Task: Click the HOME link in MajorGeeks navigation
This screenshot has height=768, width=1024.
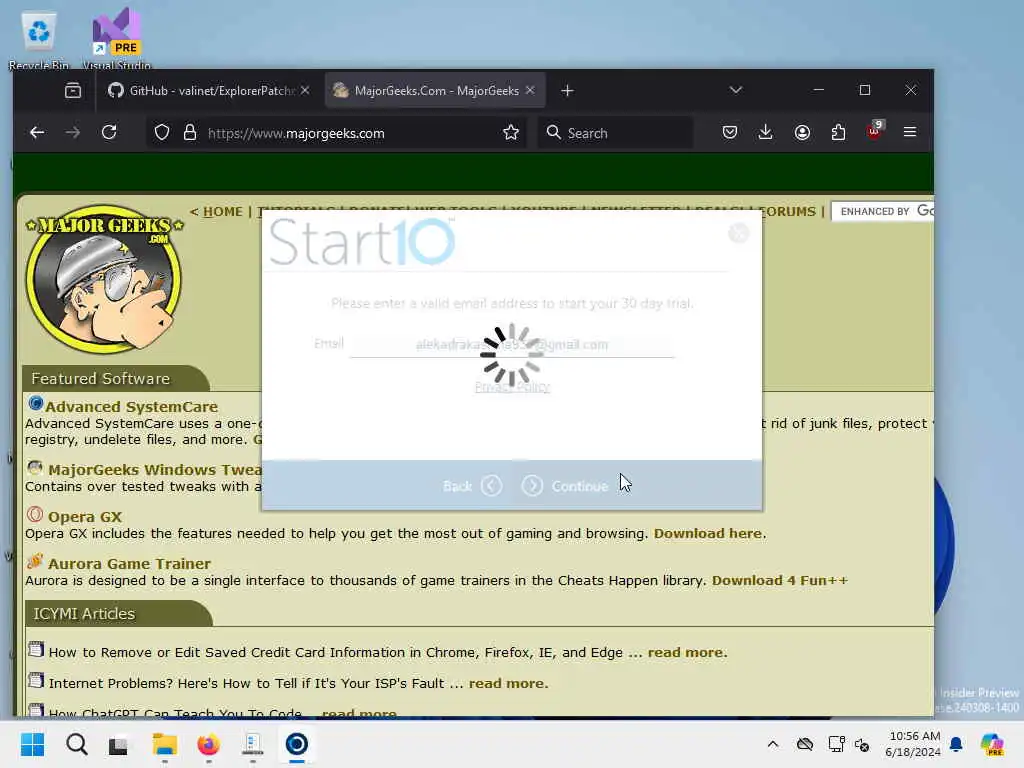Action: [x=223, y=212]
